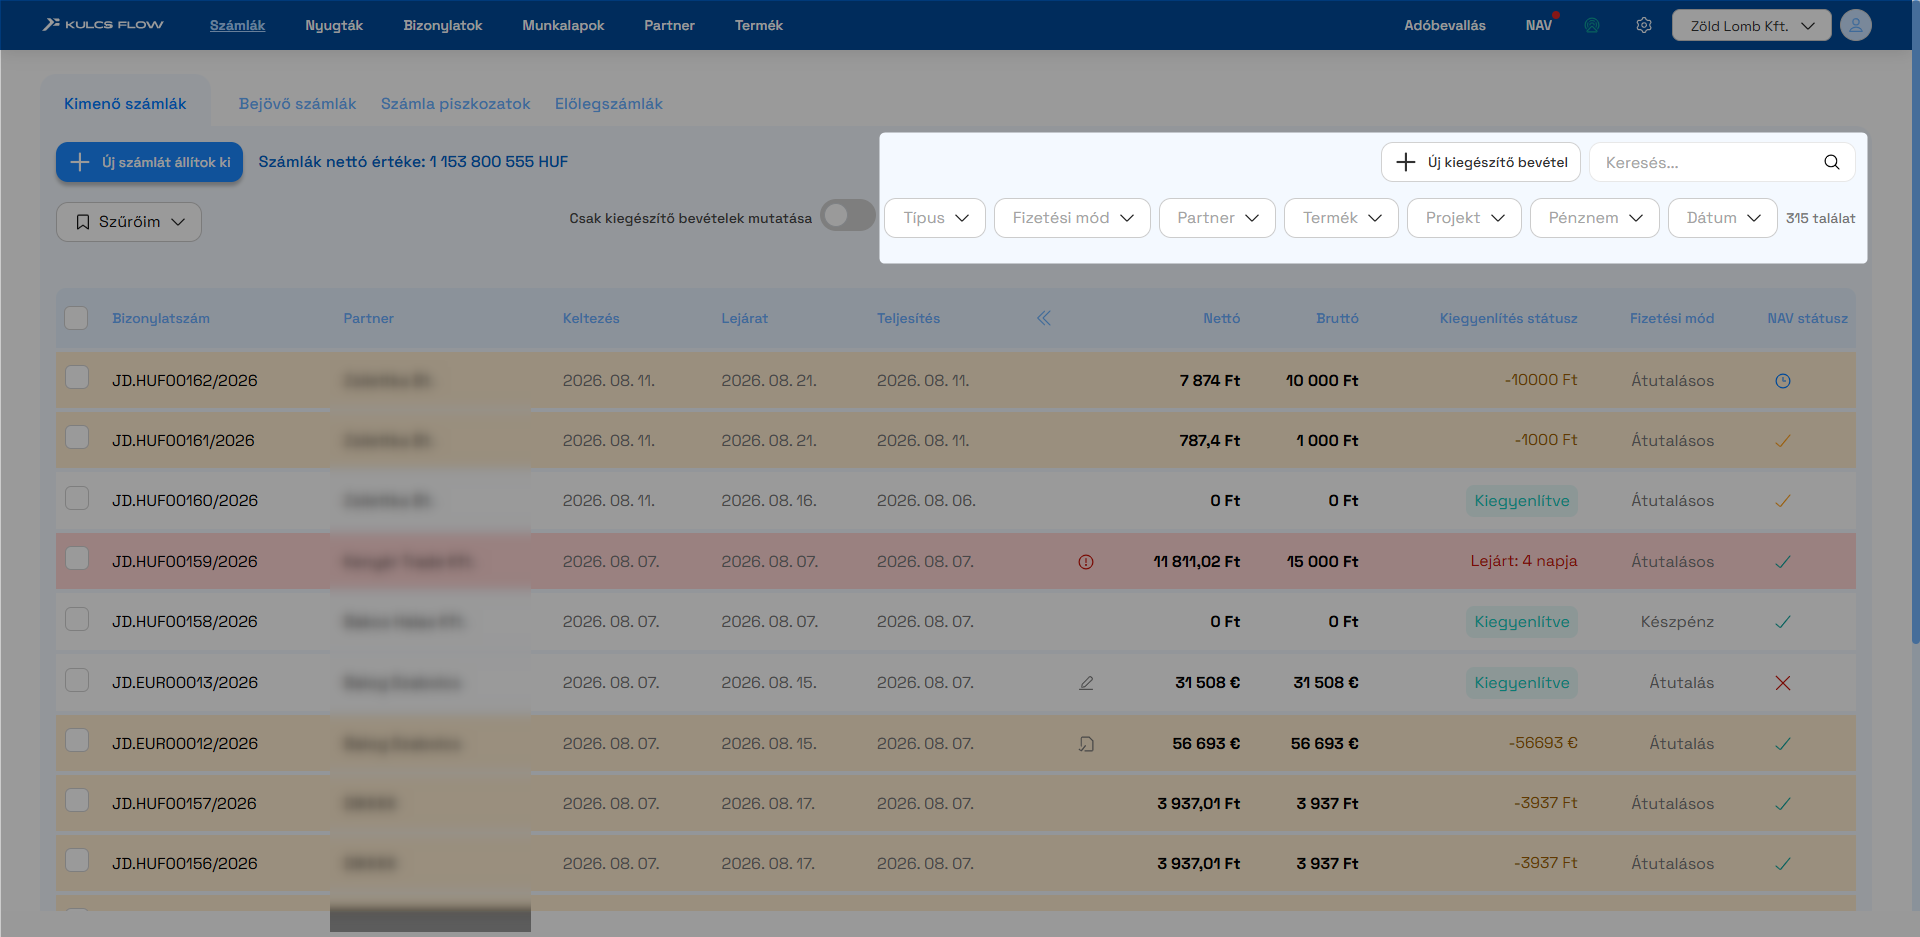This screenshot has height=937, width=1920.
Task: Toggle Csak kiegészítő bevételek mutatása switch
Action: (847, 215)
